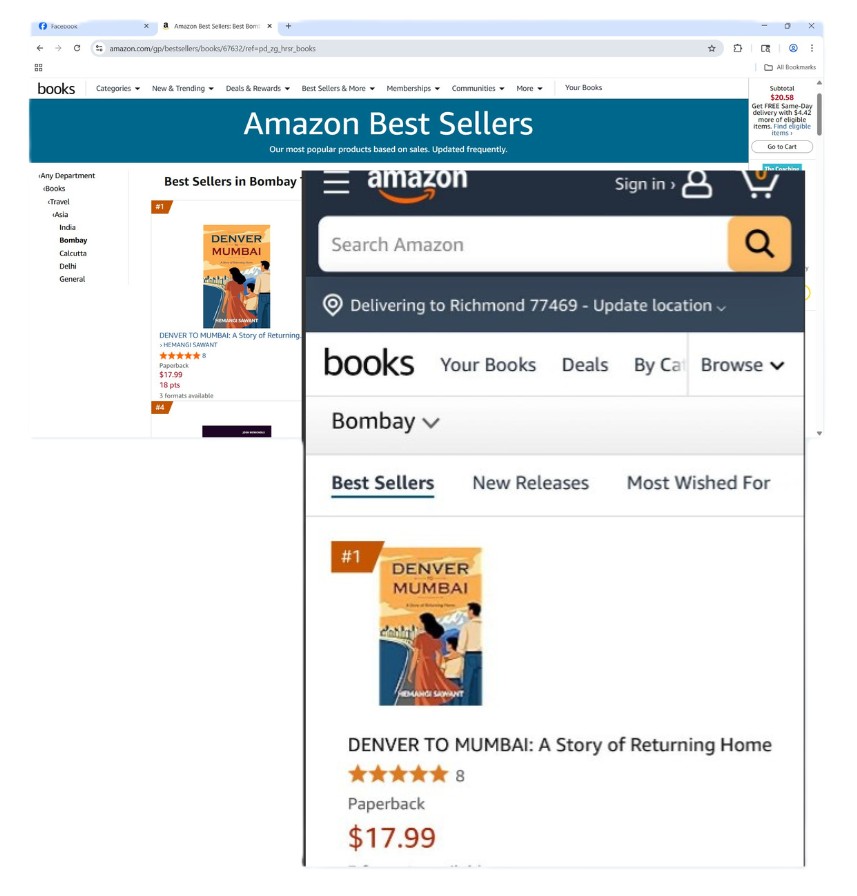
Task: Open the Categories dropdown menu
Action: tap(118, 89)
